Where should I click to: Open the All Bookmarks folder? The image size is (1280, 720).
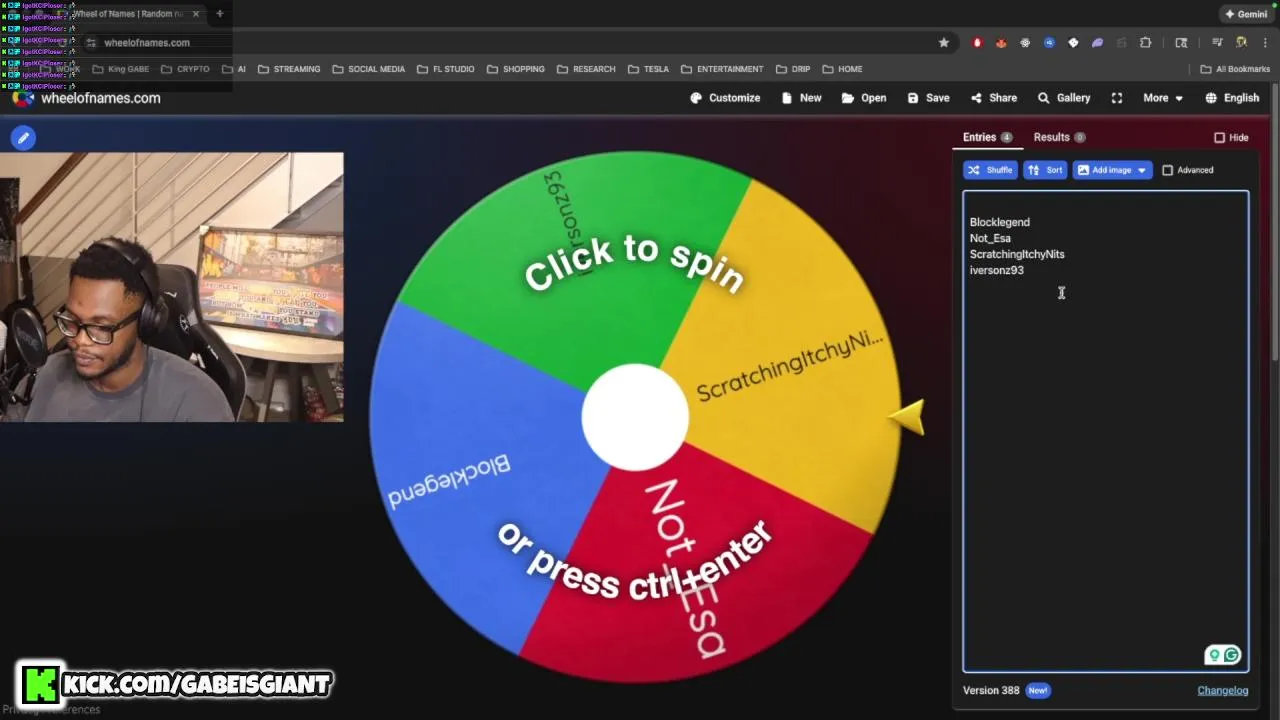click(1235, 69)
